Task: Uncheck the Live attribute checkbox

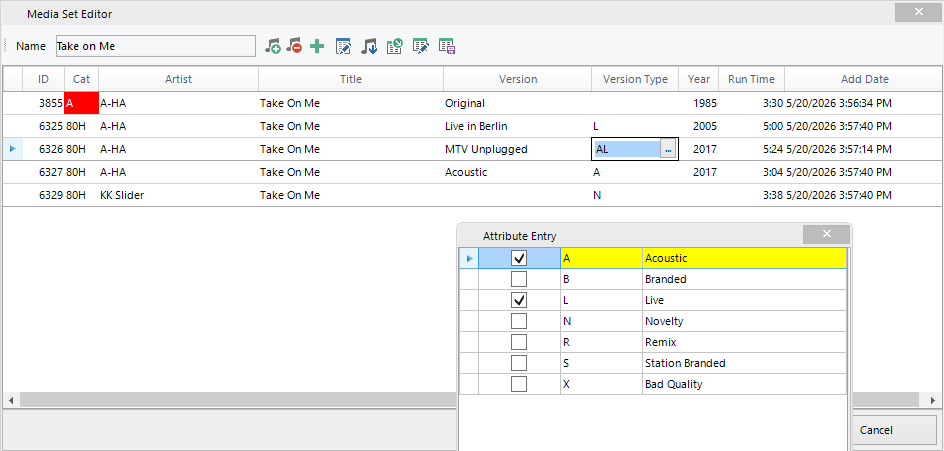Action: (x=519, y=300)
